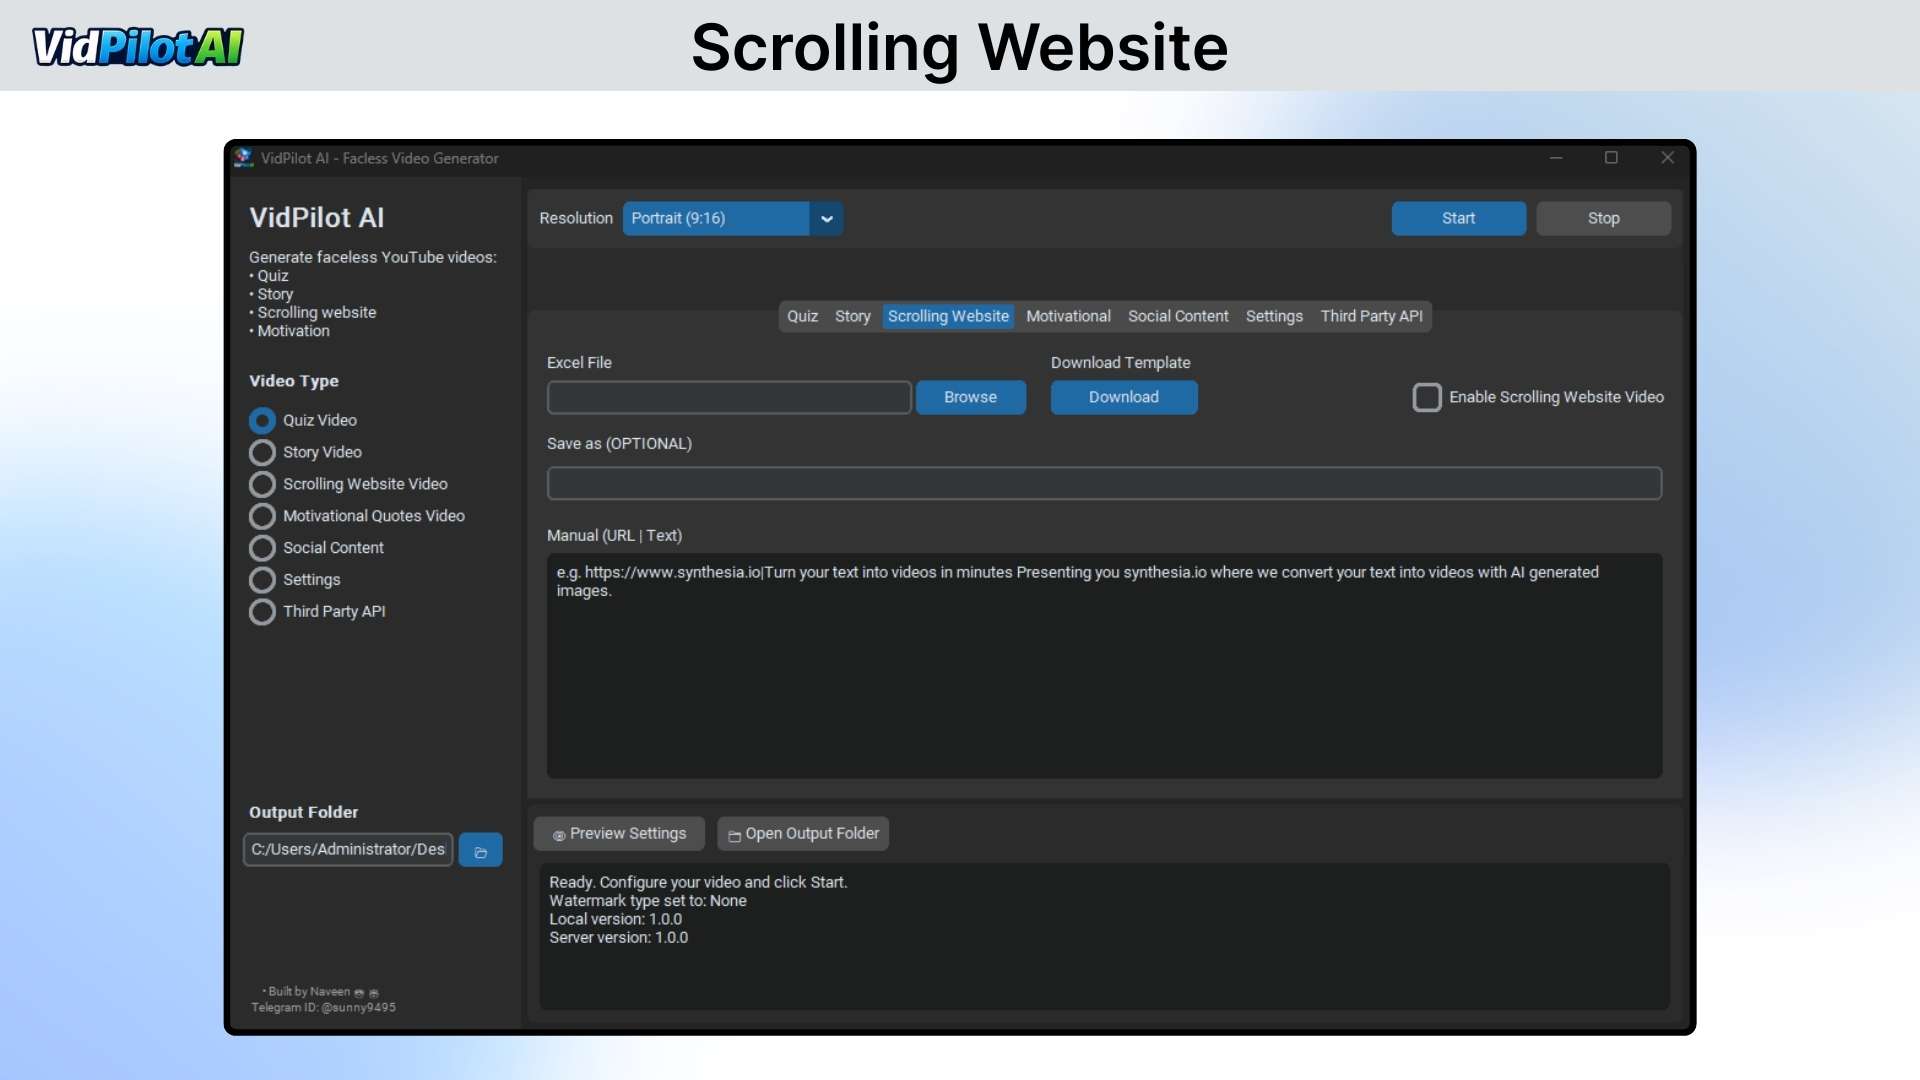The width and height of the screenshot is (1920, 1080).
Task: Click Browse to choose an Excel file
Action: click(x=971, y=397)
